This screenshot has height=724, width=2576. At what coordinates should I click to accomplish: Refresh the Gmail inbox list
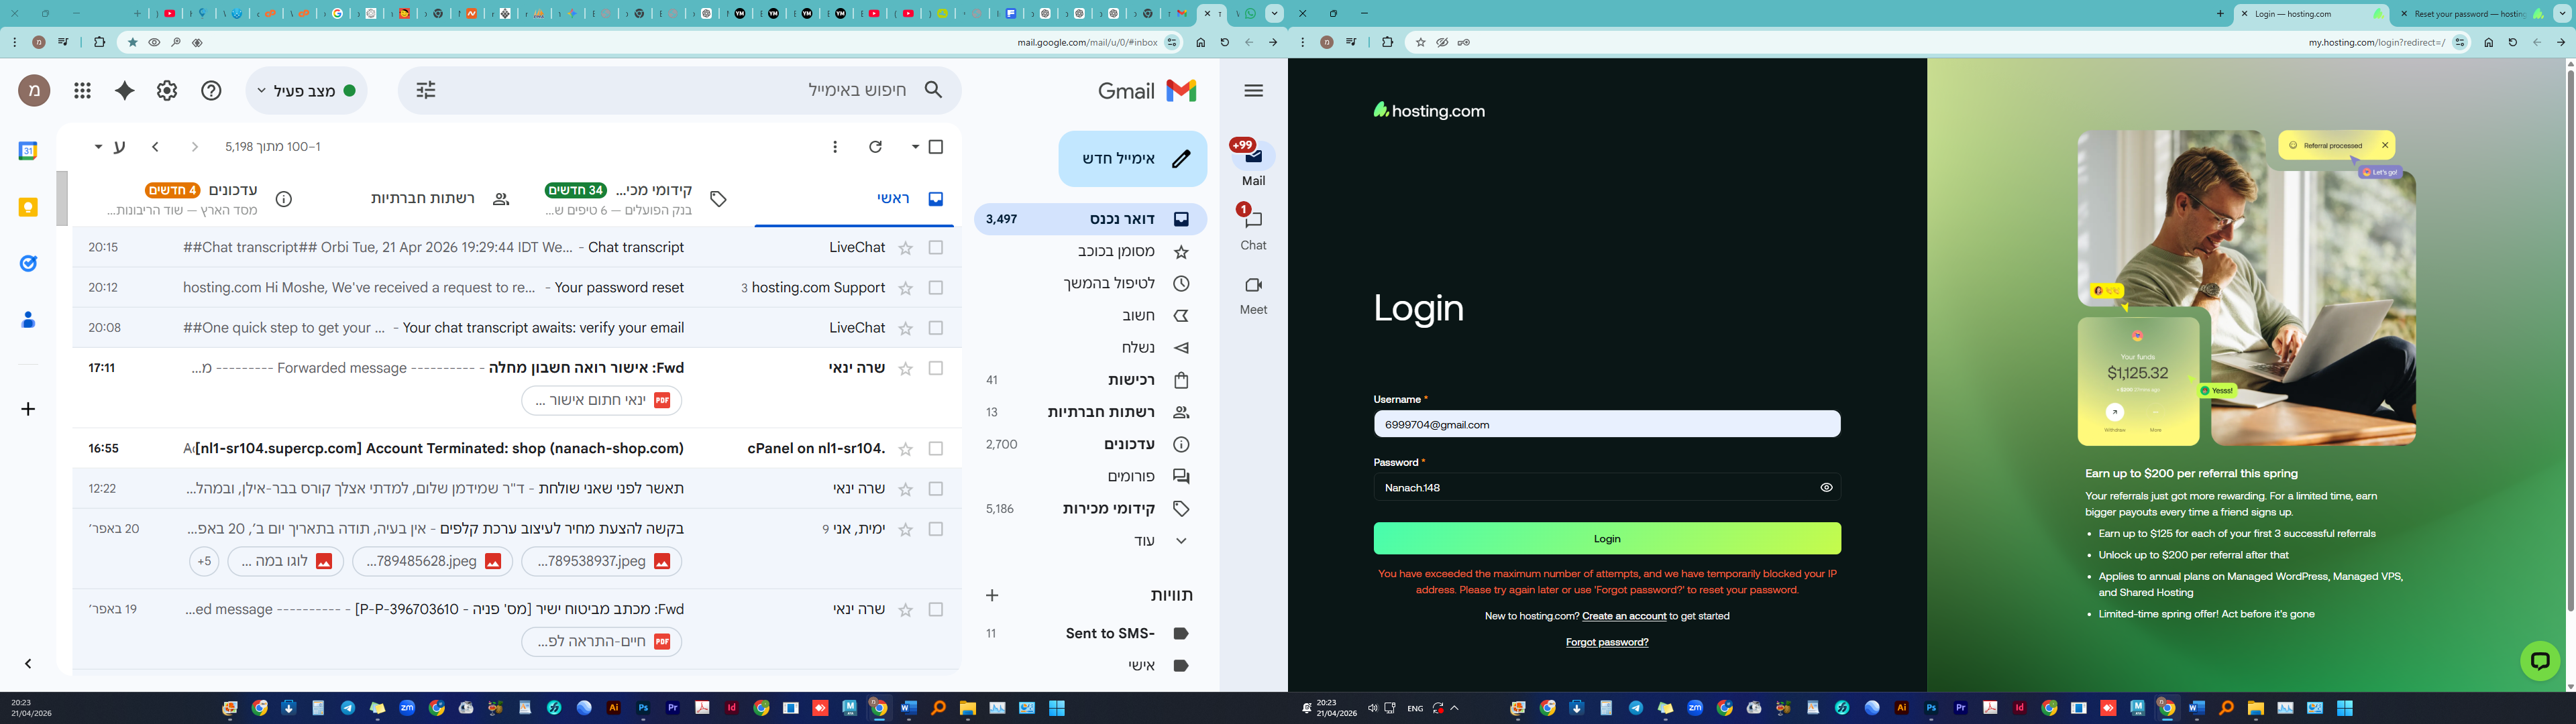click(x=876, y=147)
